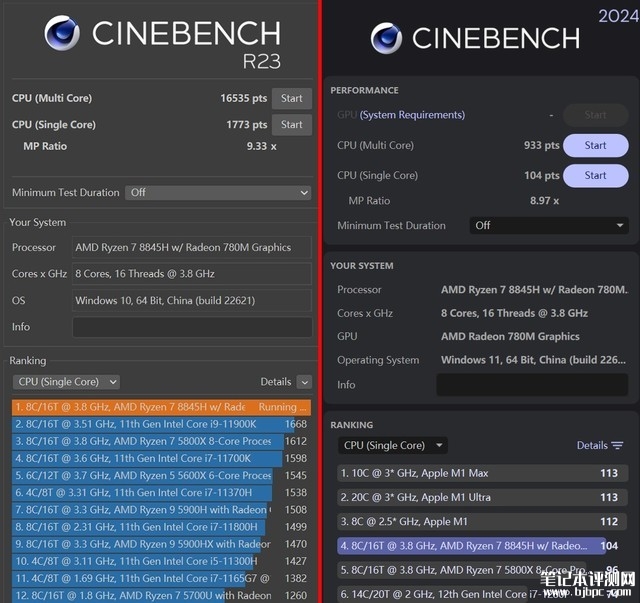This screenshot has width=640, height=603.
Task: Click the R23 Info input field
Action: 192,327
